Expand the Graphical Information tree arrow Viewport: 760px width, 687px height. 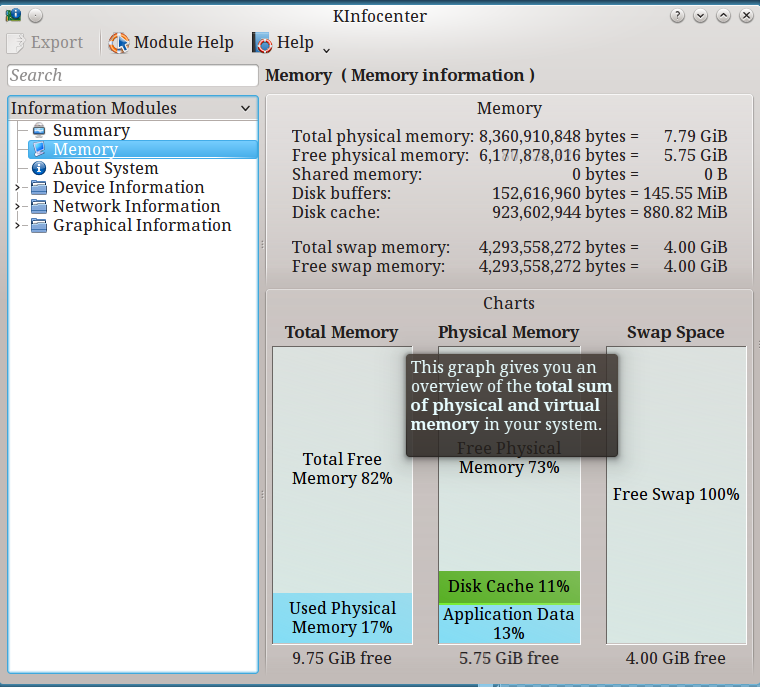17,225
